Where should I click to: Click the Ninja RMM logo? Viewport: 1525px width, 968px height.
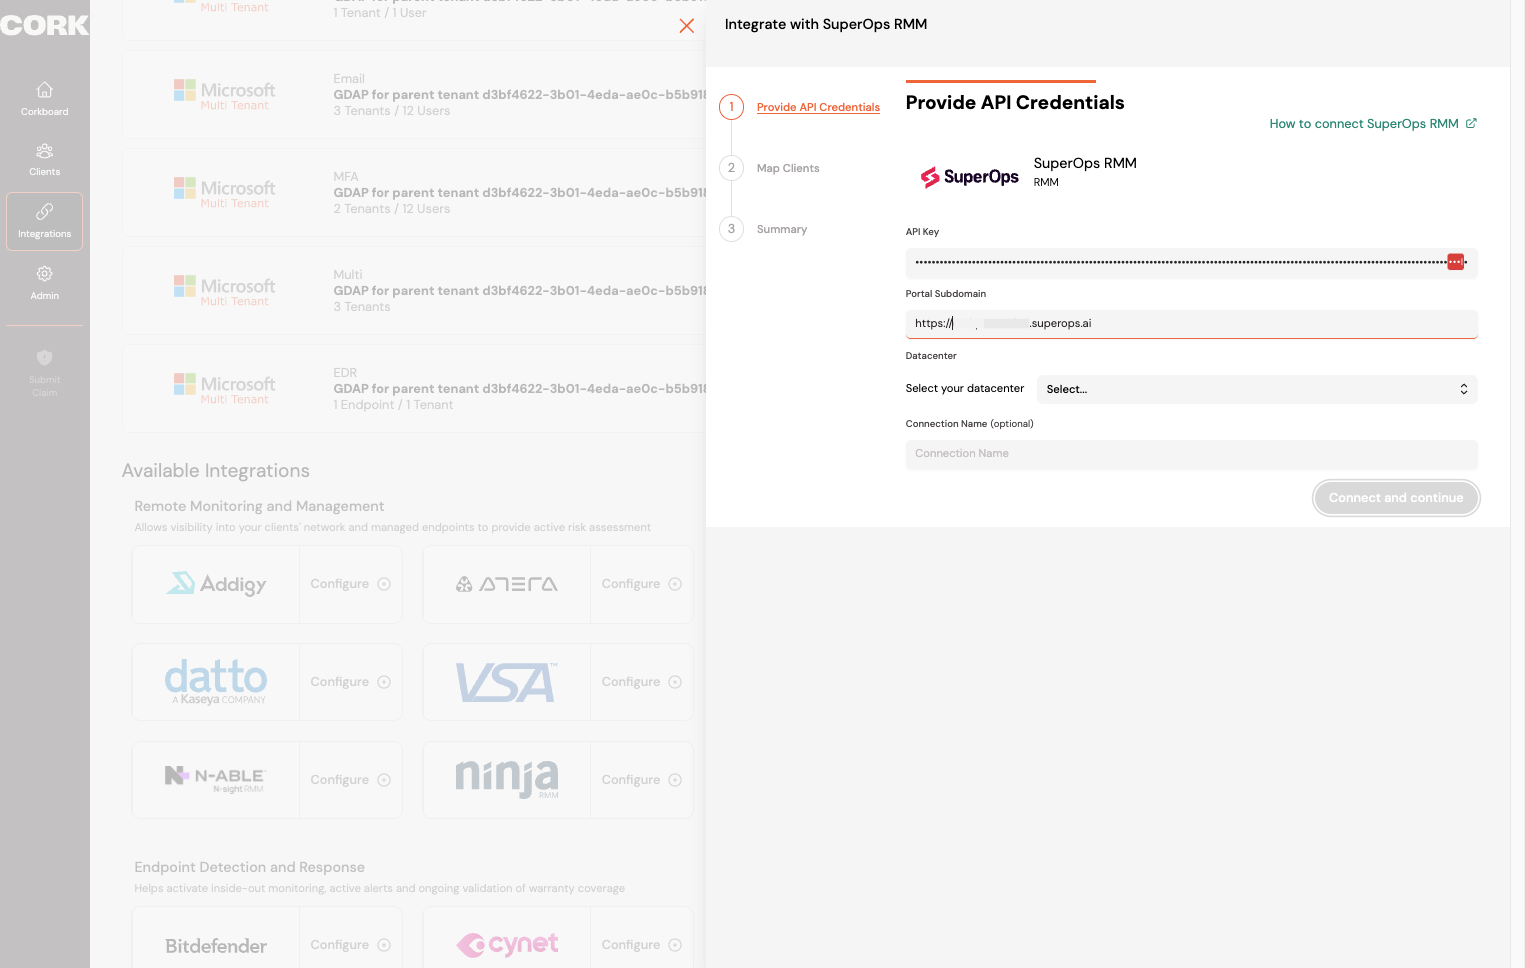pyautogui.click(x=507, y=779)
